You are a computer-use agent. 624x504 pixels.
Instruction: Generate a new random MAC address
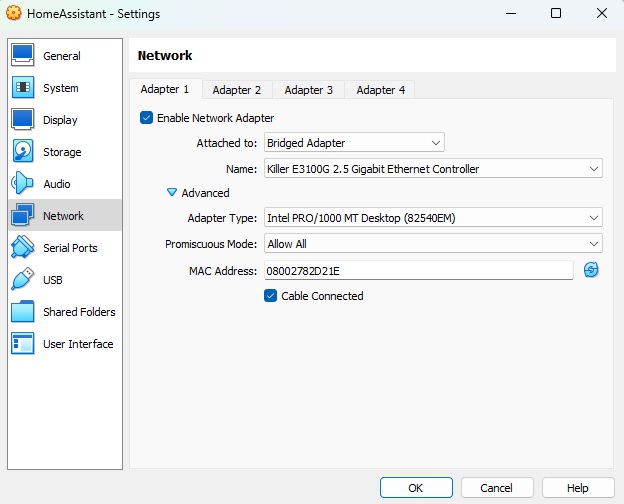591,270
